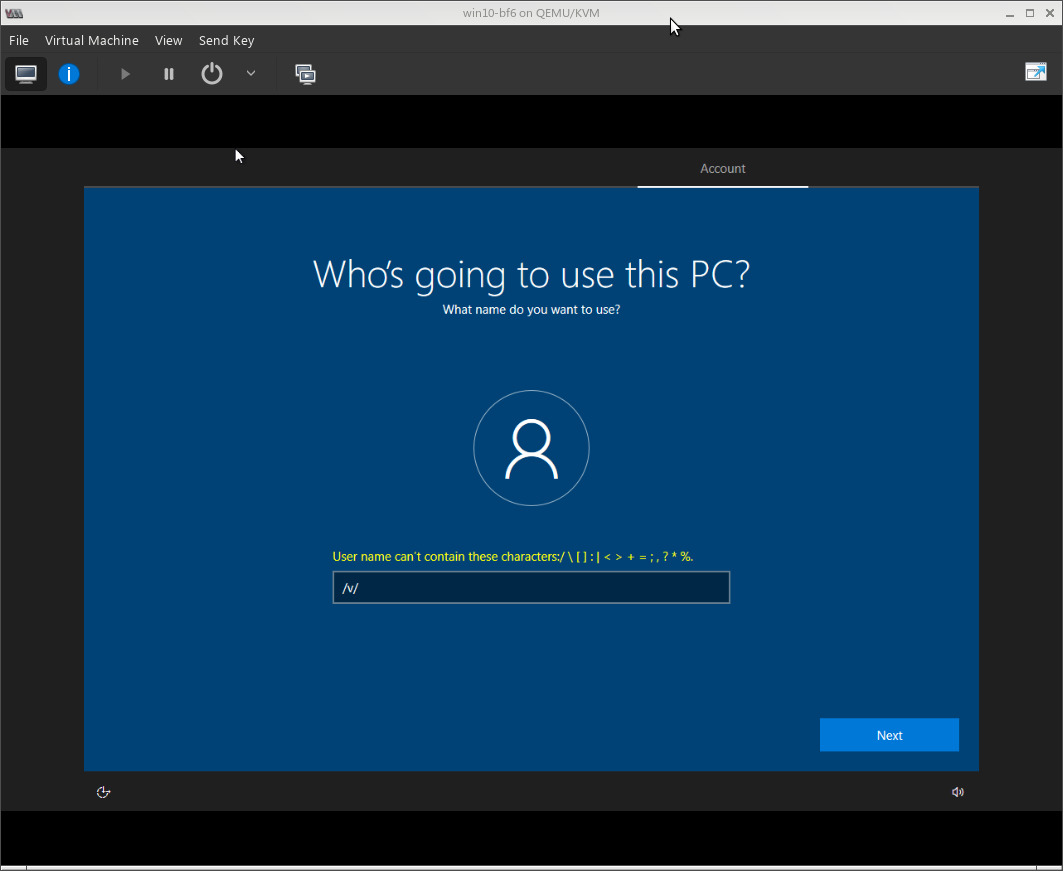Show the graphical console view
1063x871 pixels.
pos(26,74)
